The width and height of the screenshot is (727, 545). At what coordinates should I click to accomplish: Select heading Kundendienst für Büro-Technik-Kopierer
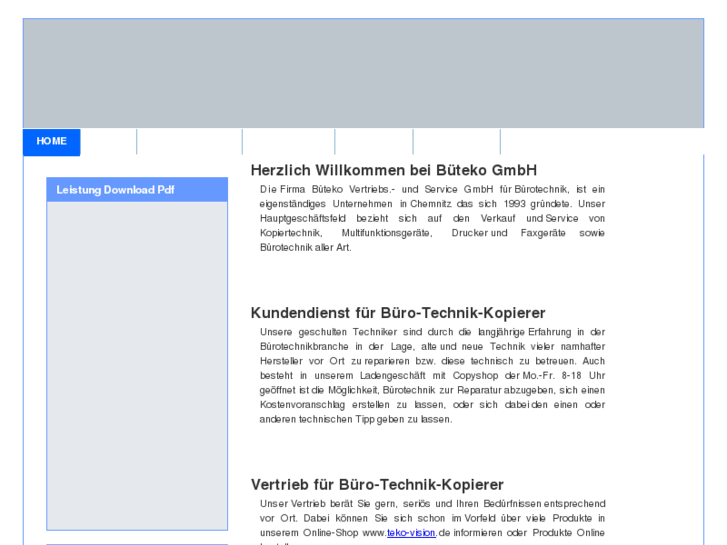[398, 313]
